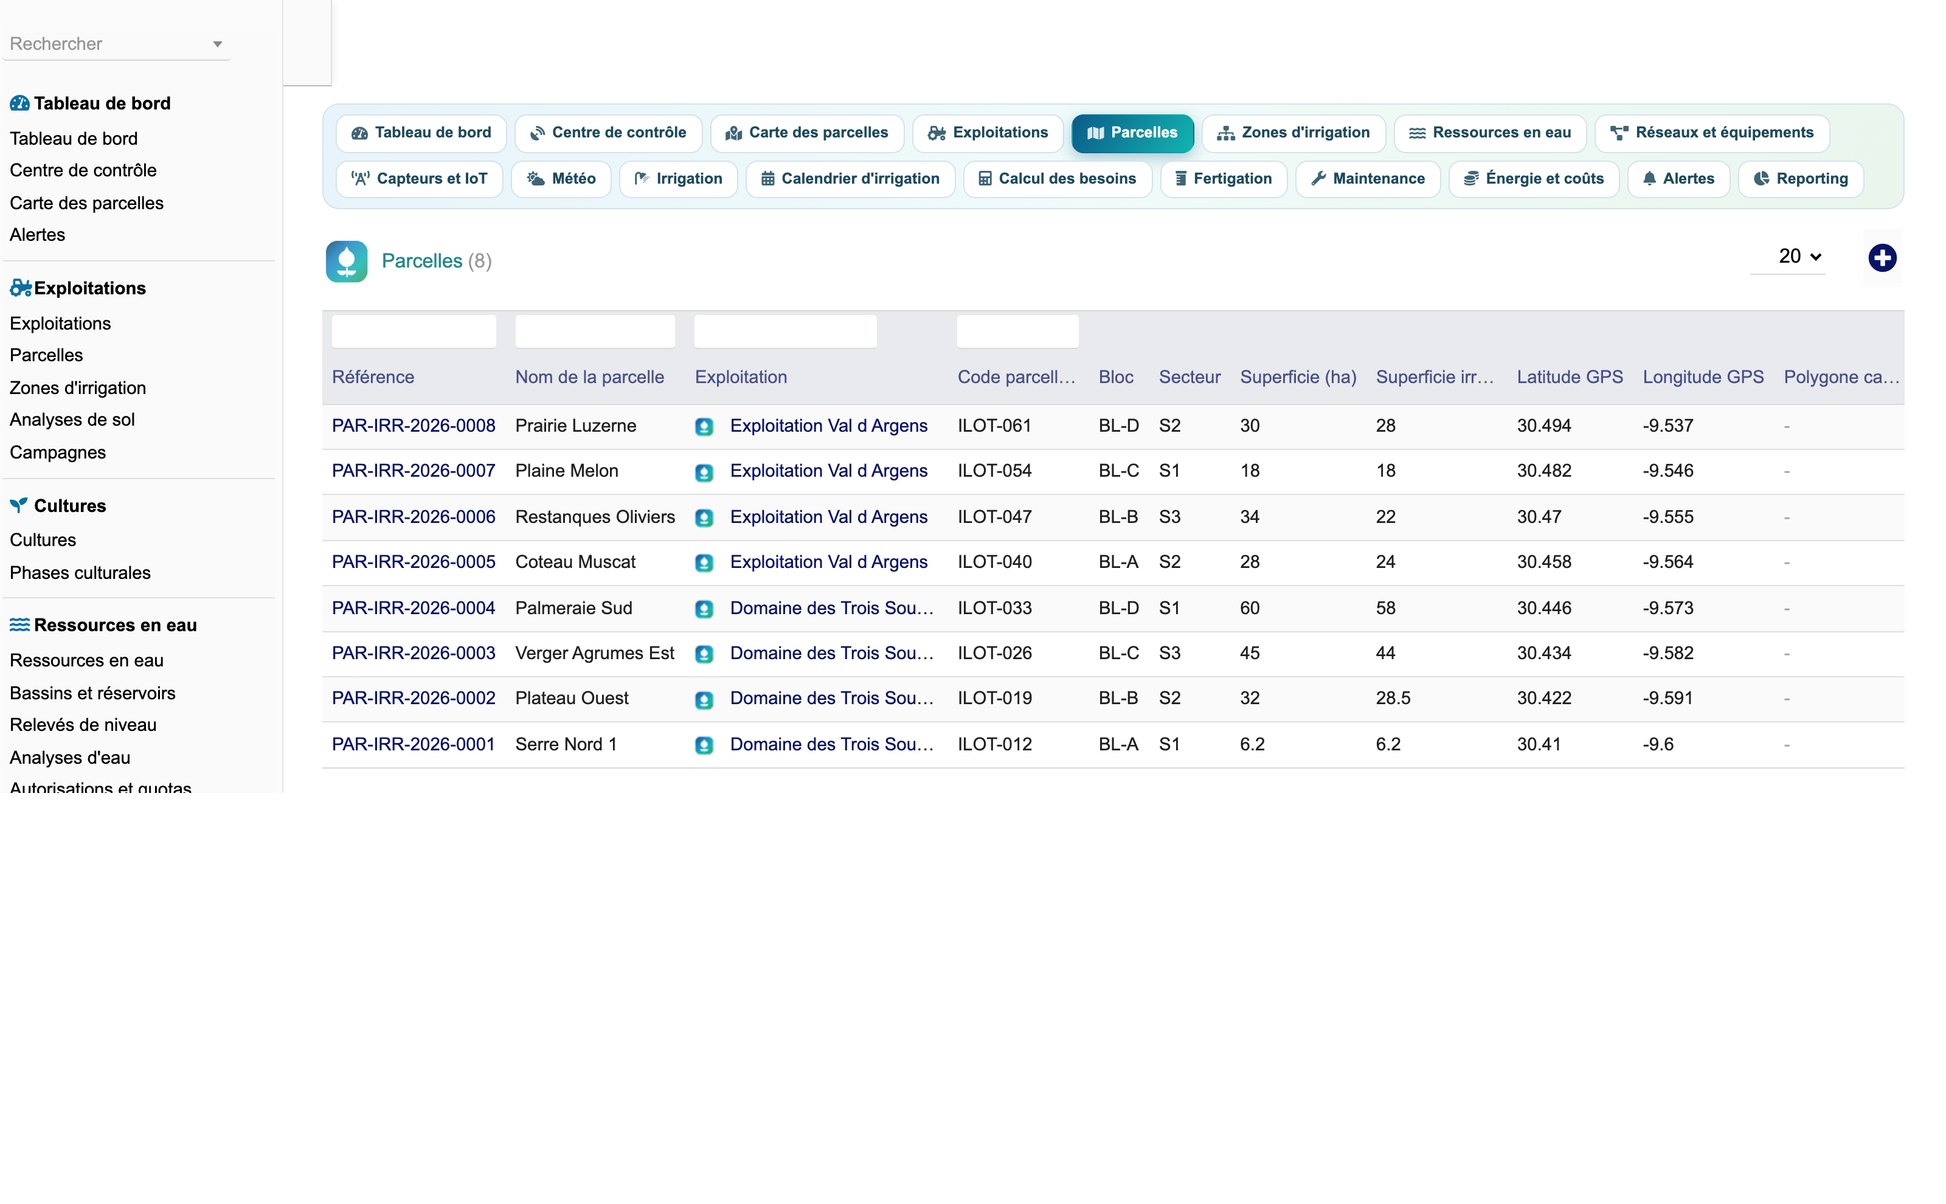Viewport: 1946px width, 1204px height.
Task: Go to Réseaux et équipements tab
Action: coord(1712,133)
